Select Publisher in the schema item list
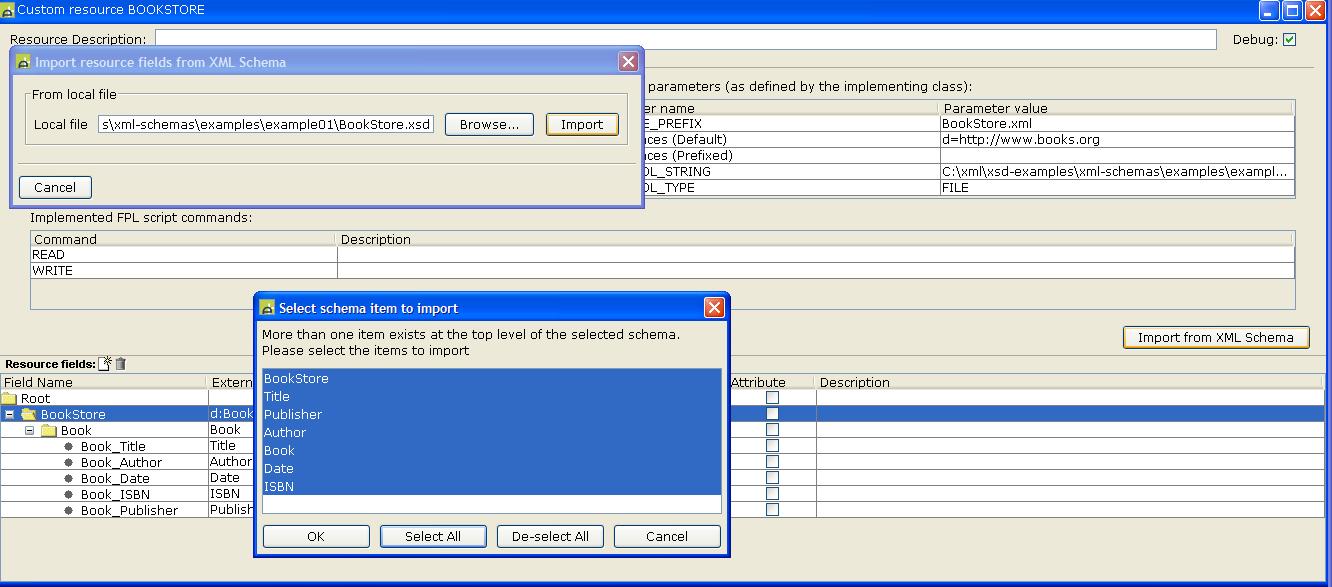 tap(293, 414)
